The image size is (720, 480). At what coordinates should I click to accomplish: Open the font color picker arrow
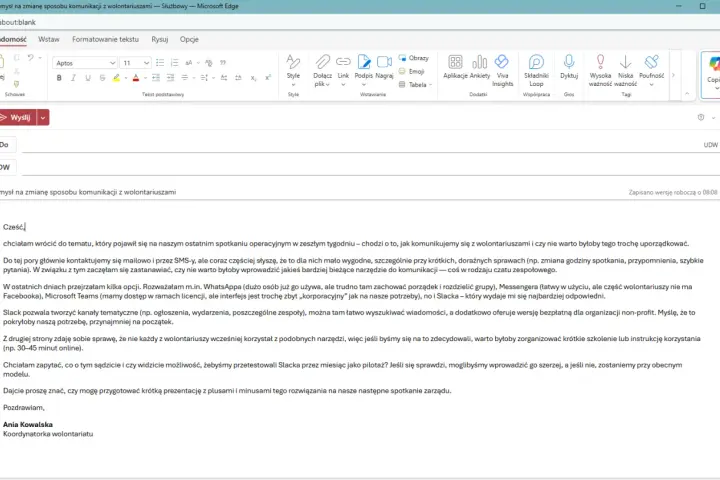[146, 78]
